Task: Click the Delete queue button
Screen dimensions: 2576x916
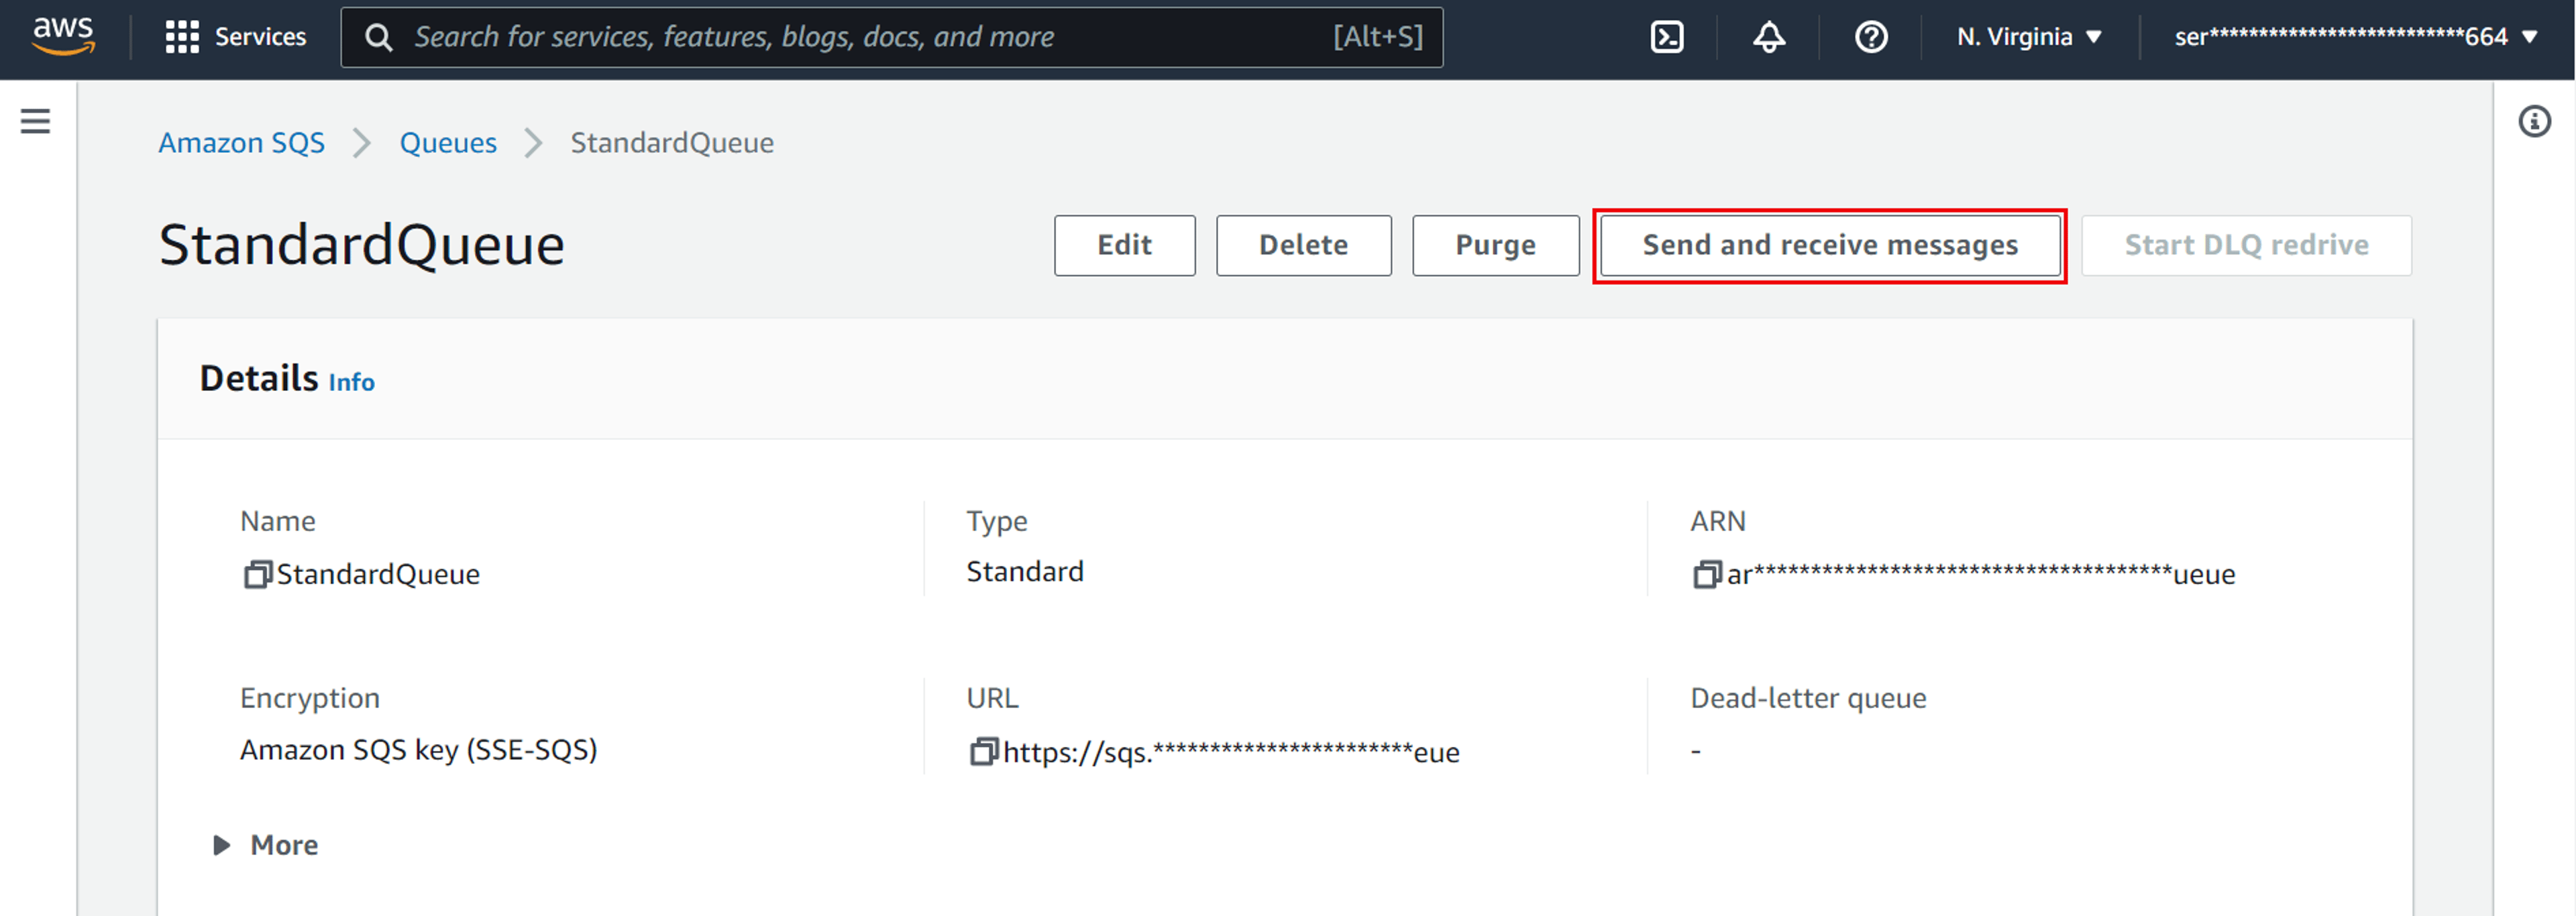Action: (x=1303, y=245)
